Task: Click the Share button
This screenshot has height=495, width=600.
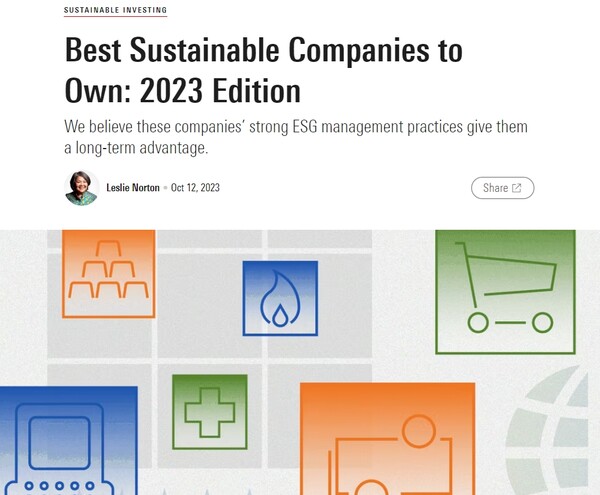Action: [502, 188]
